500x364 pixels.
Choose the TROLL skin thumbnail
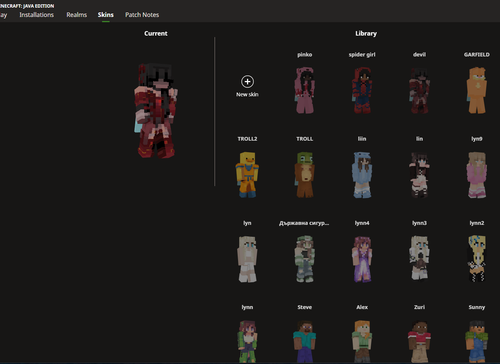click(x=305, y=175)
